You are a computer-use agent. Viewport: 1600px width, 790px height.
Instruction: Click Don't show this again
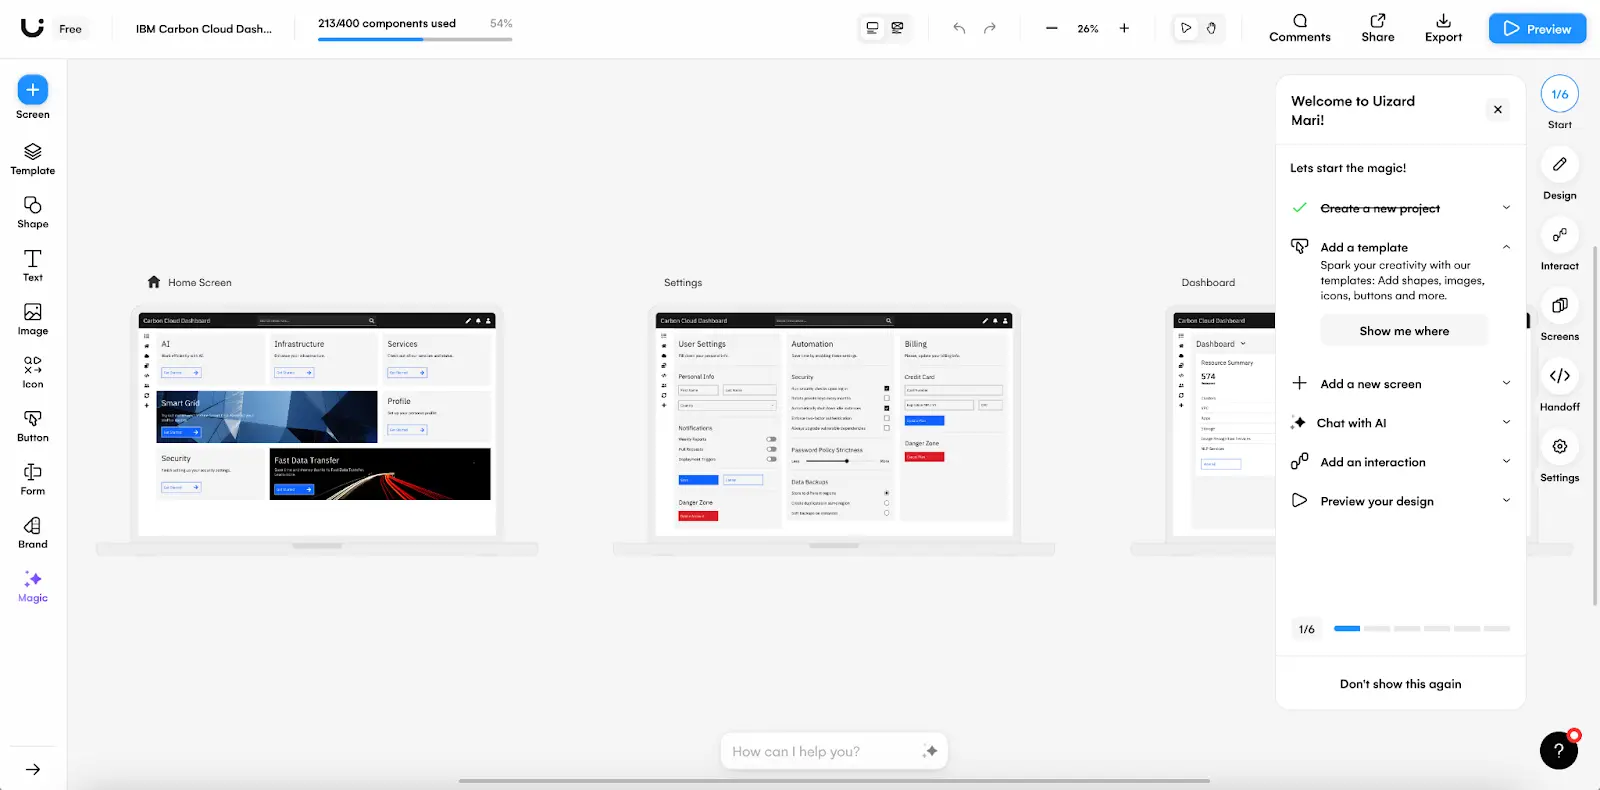coord(1400,684)
